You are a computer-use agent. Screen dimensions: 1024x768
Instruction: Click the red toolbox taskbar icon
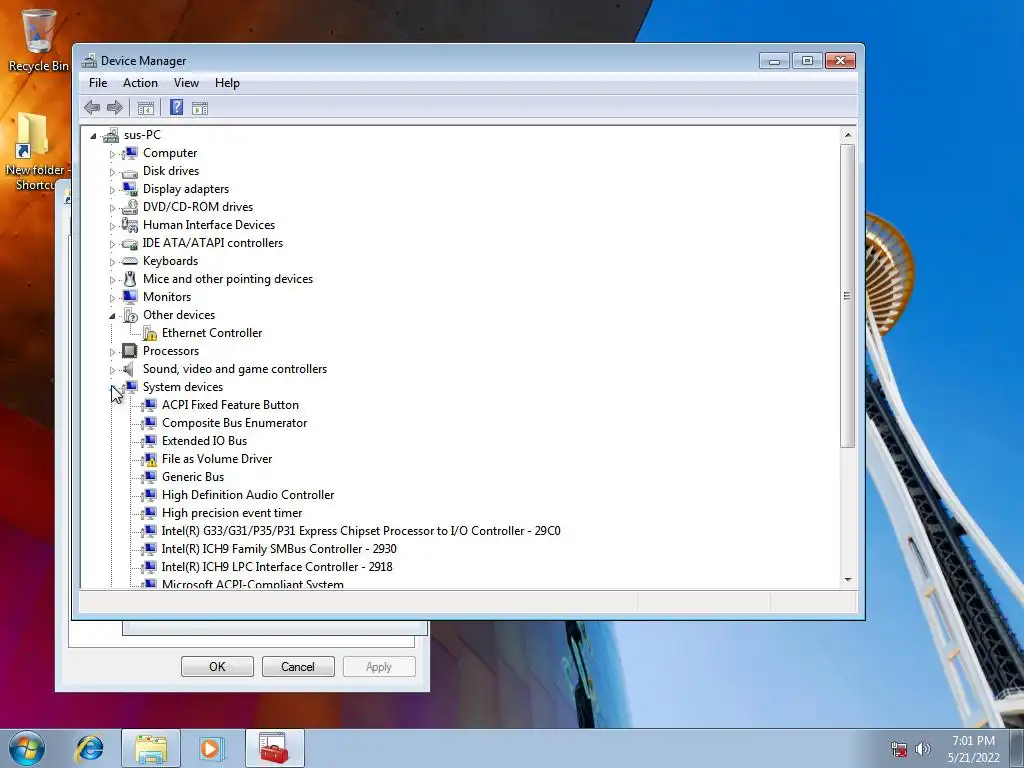point(274,748)
